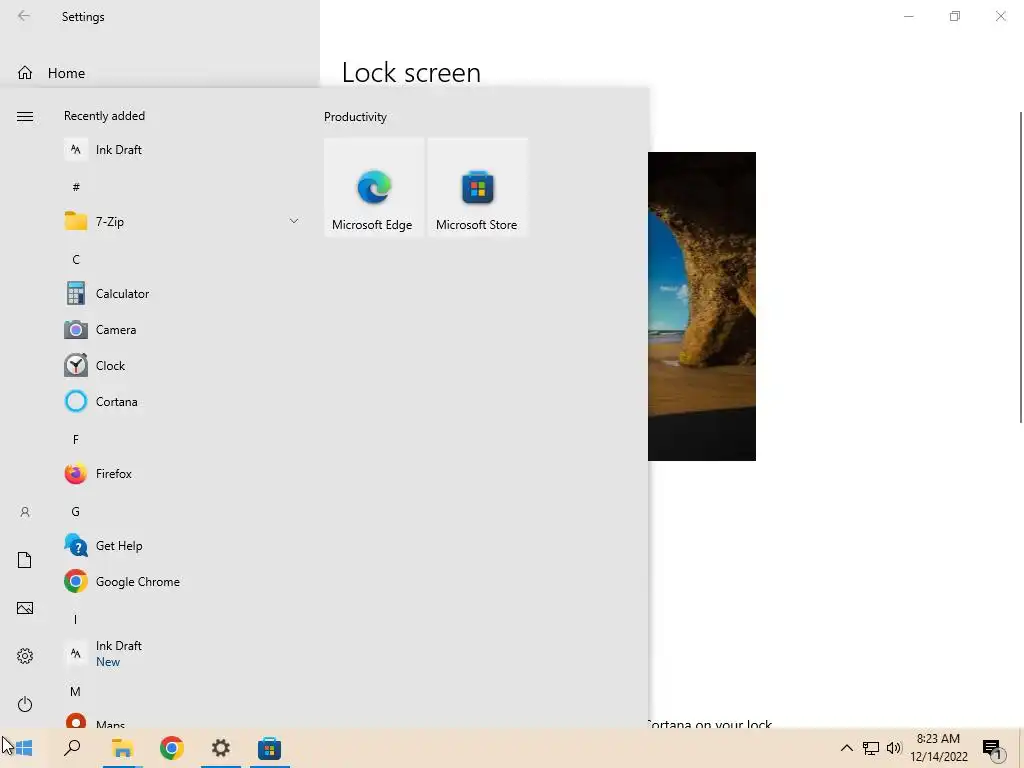The width and height of the screenshot is (1024, 768).
Task: Open Pictures from the Start sidebar
Action: [x=25, y=608]
